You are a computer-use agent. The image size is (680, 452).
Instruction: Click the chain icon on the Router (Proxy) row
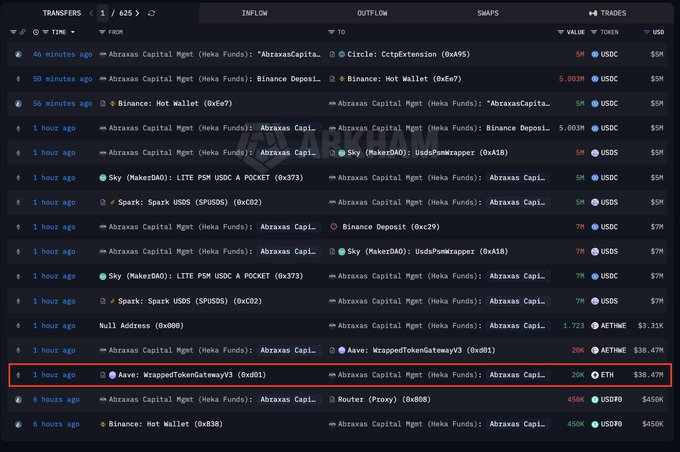(18, 400)
